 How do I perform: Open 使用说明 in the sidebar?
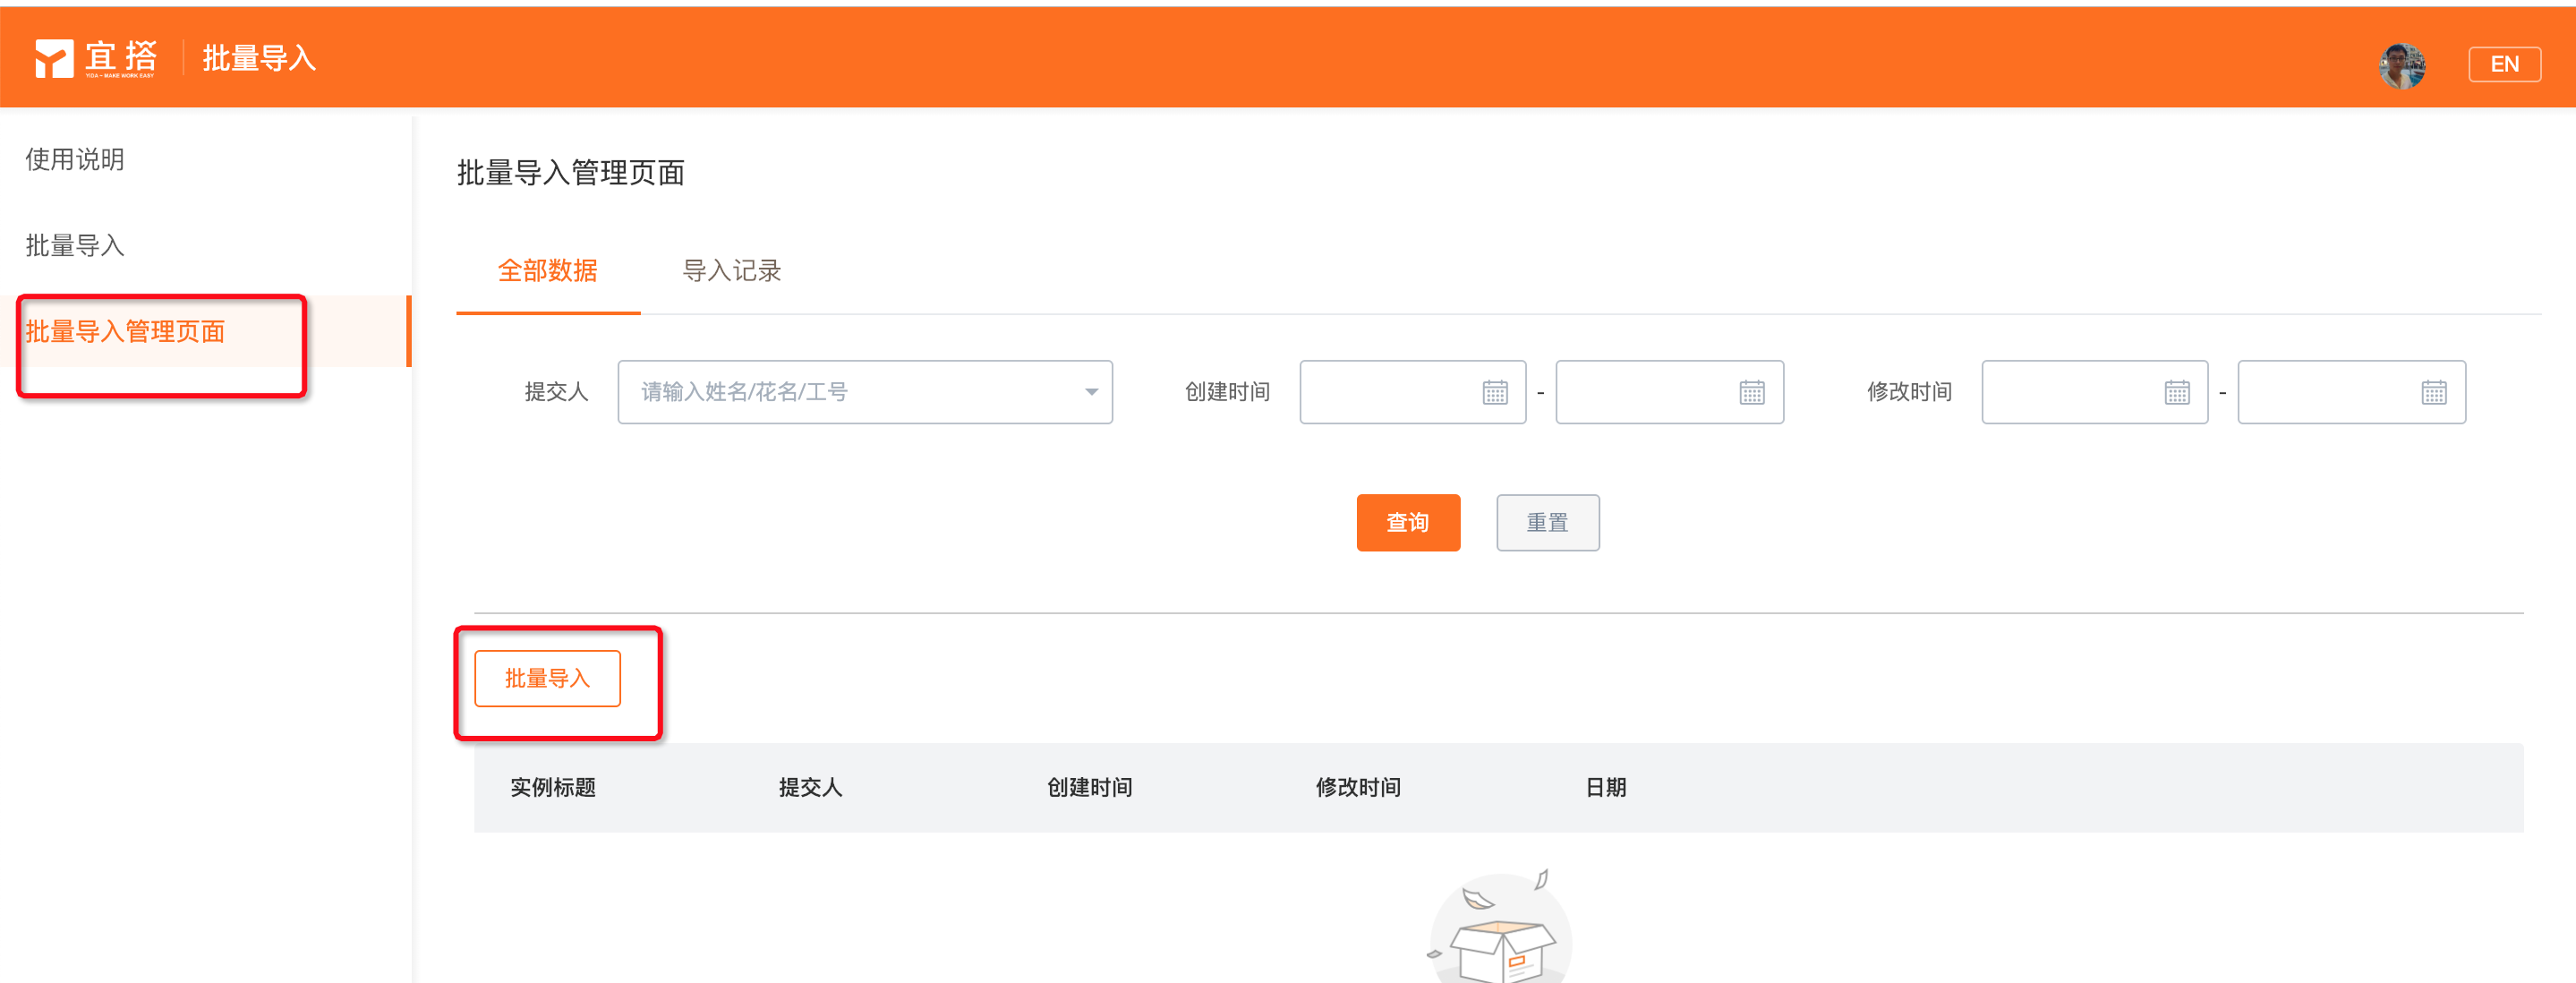tap(75, 159)
